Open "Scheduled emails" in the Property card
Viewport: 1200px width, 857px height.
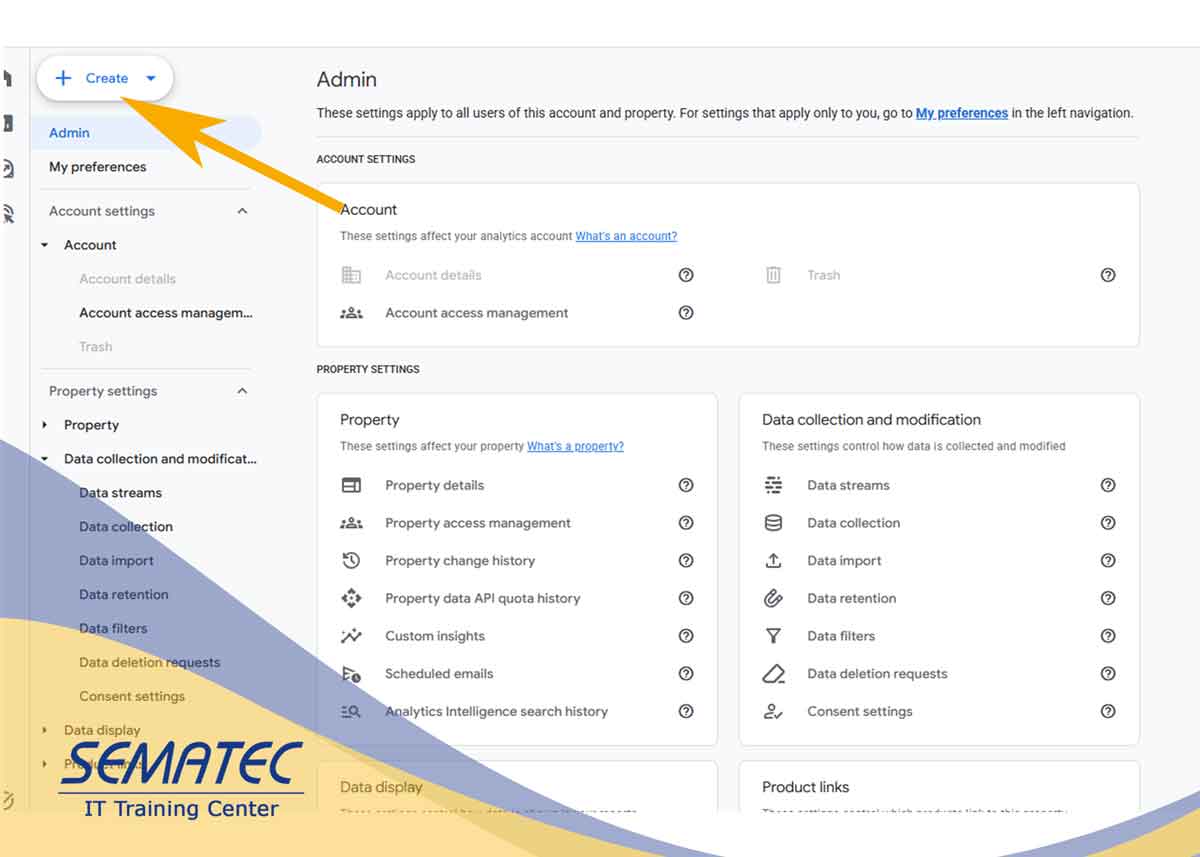point(439,674)
